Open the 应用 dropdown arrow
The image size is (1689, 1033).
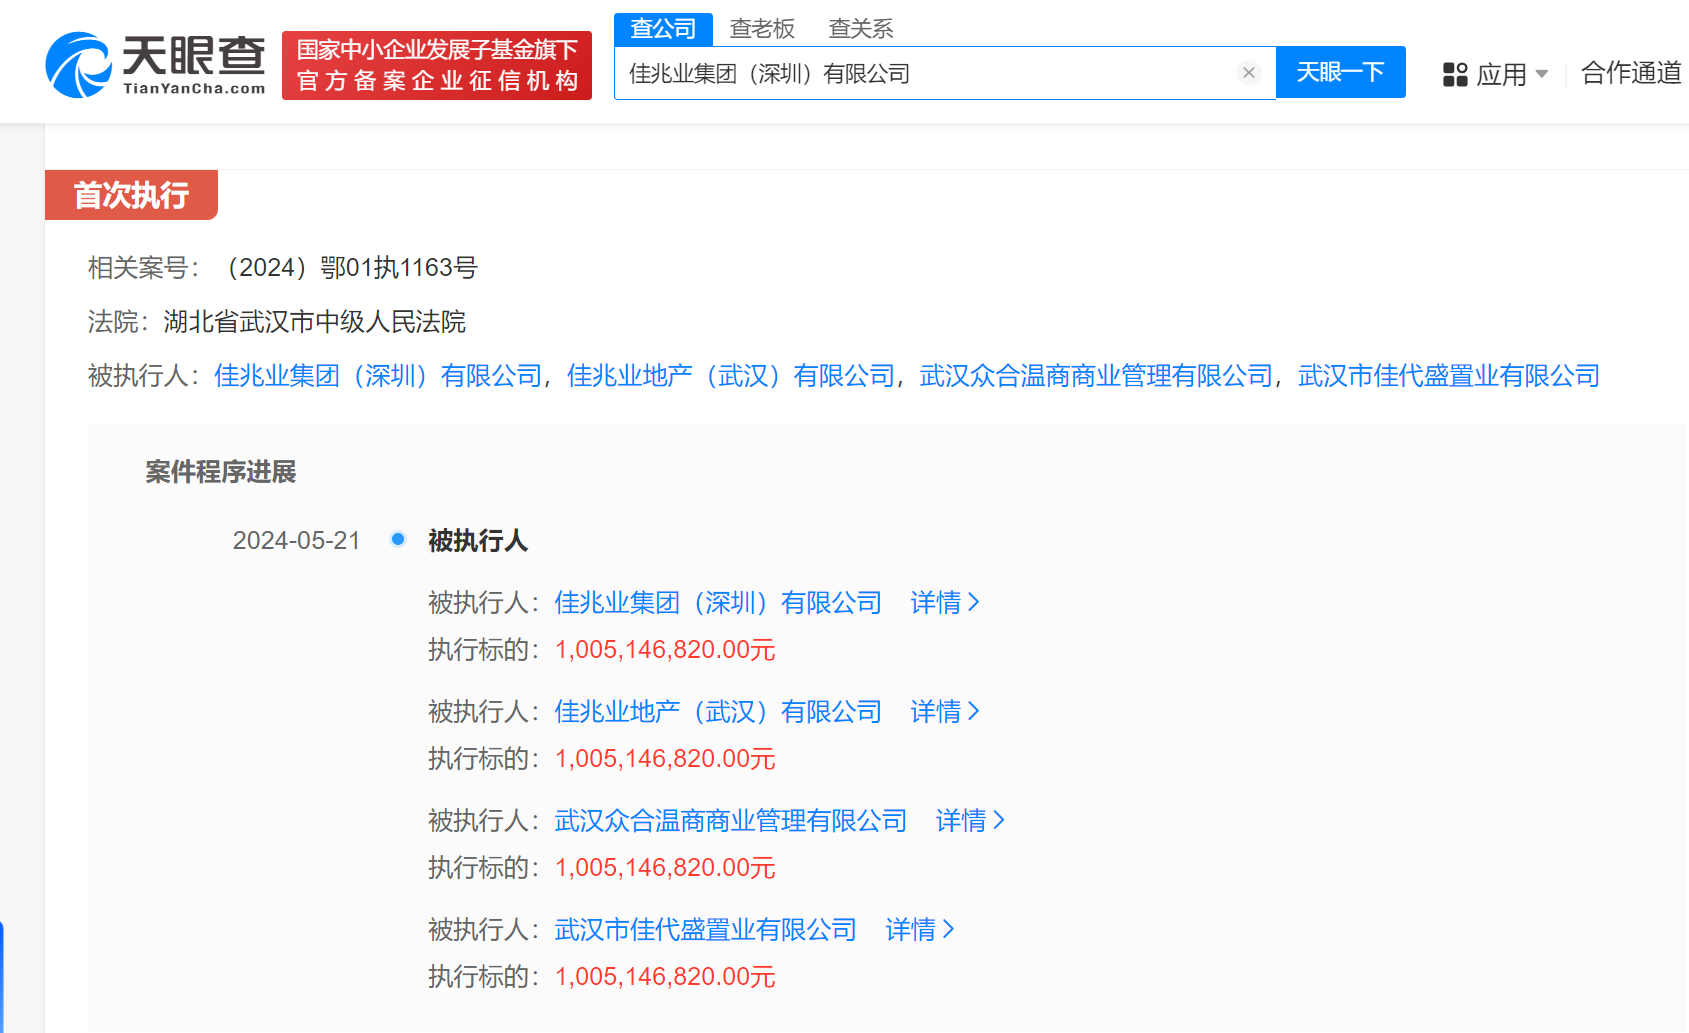point(1543,75)
